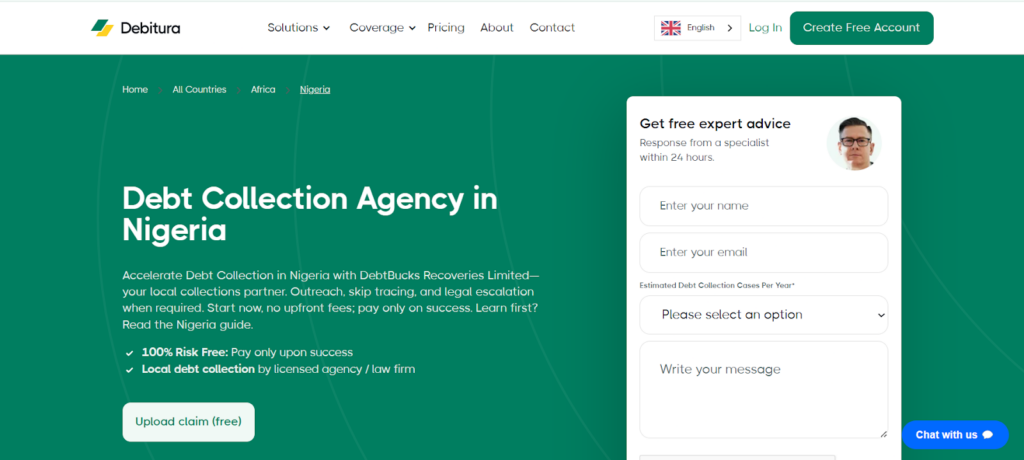Click the 'Write your message' text area
Viewport: 1024px width, 460px height.
tap(764, 389)
